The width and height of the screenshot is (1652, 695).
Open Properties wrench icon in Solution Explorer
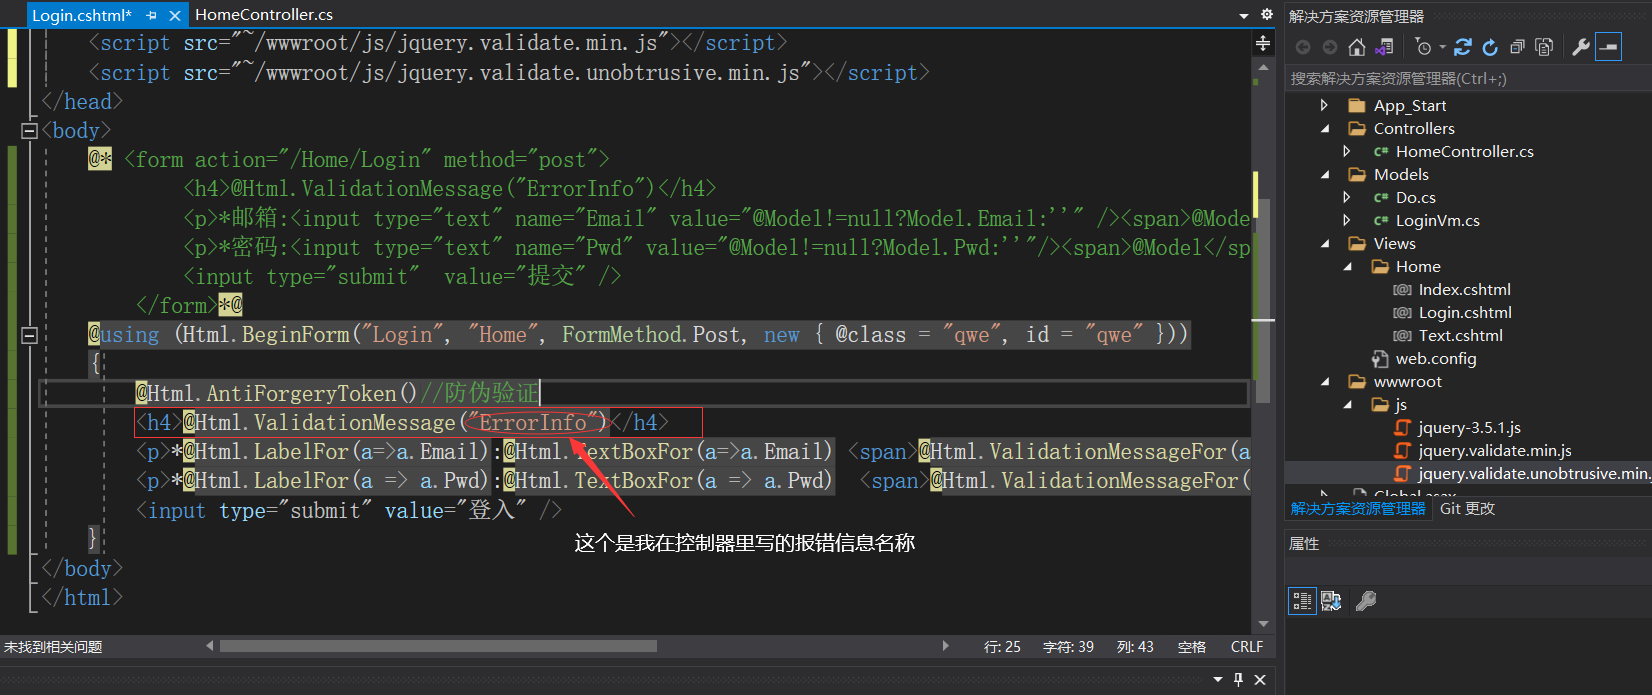coord(1581,47)
